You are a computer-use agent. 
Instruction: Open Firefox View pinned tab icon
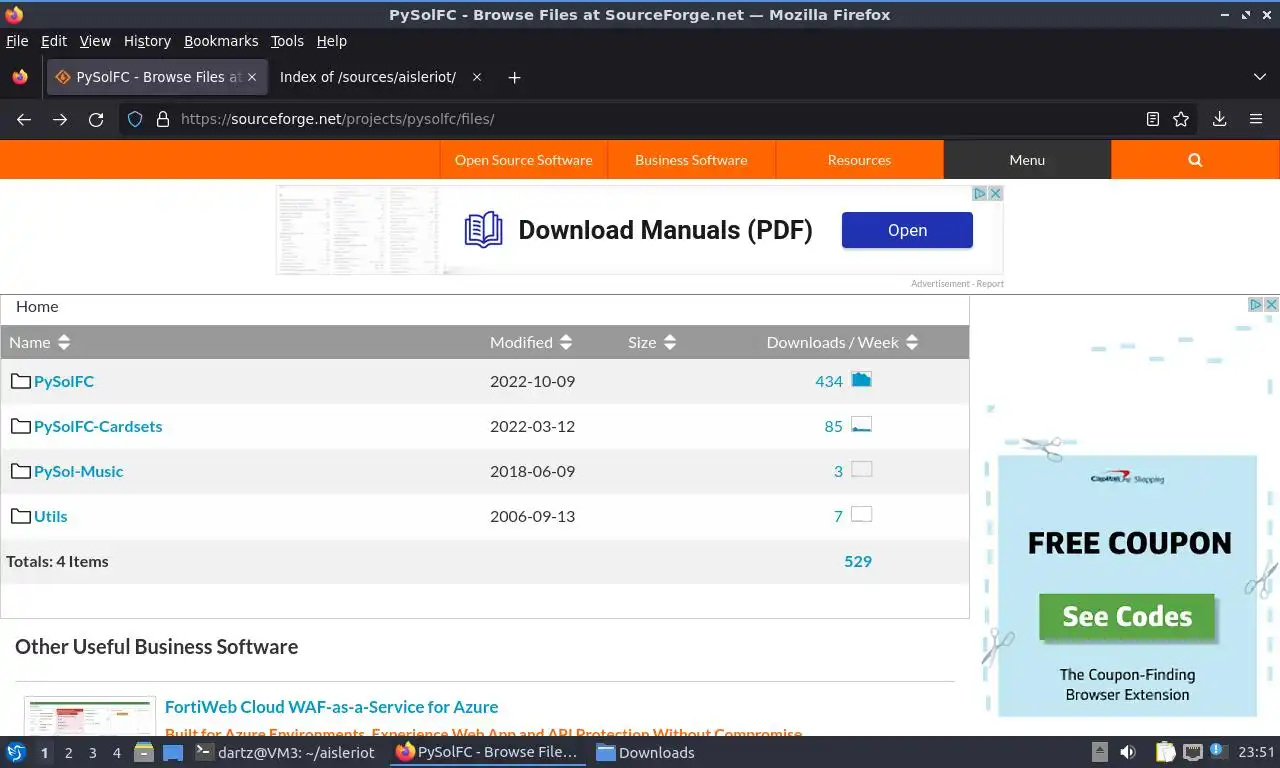click(20, 77)
